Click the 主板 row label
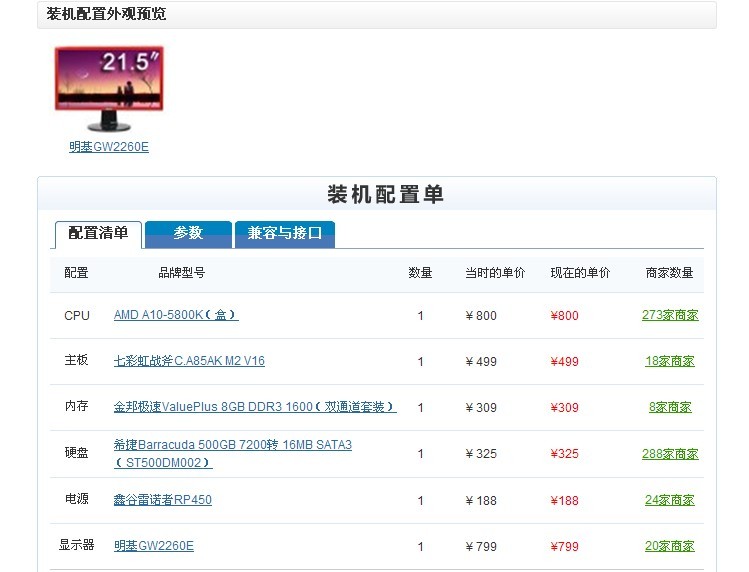 pos(76,360)
